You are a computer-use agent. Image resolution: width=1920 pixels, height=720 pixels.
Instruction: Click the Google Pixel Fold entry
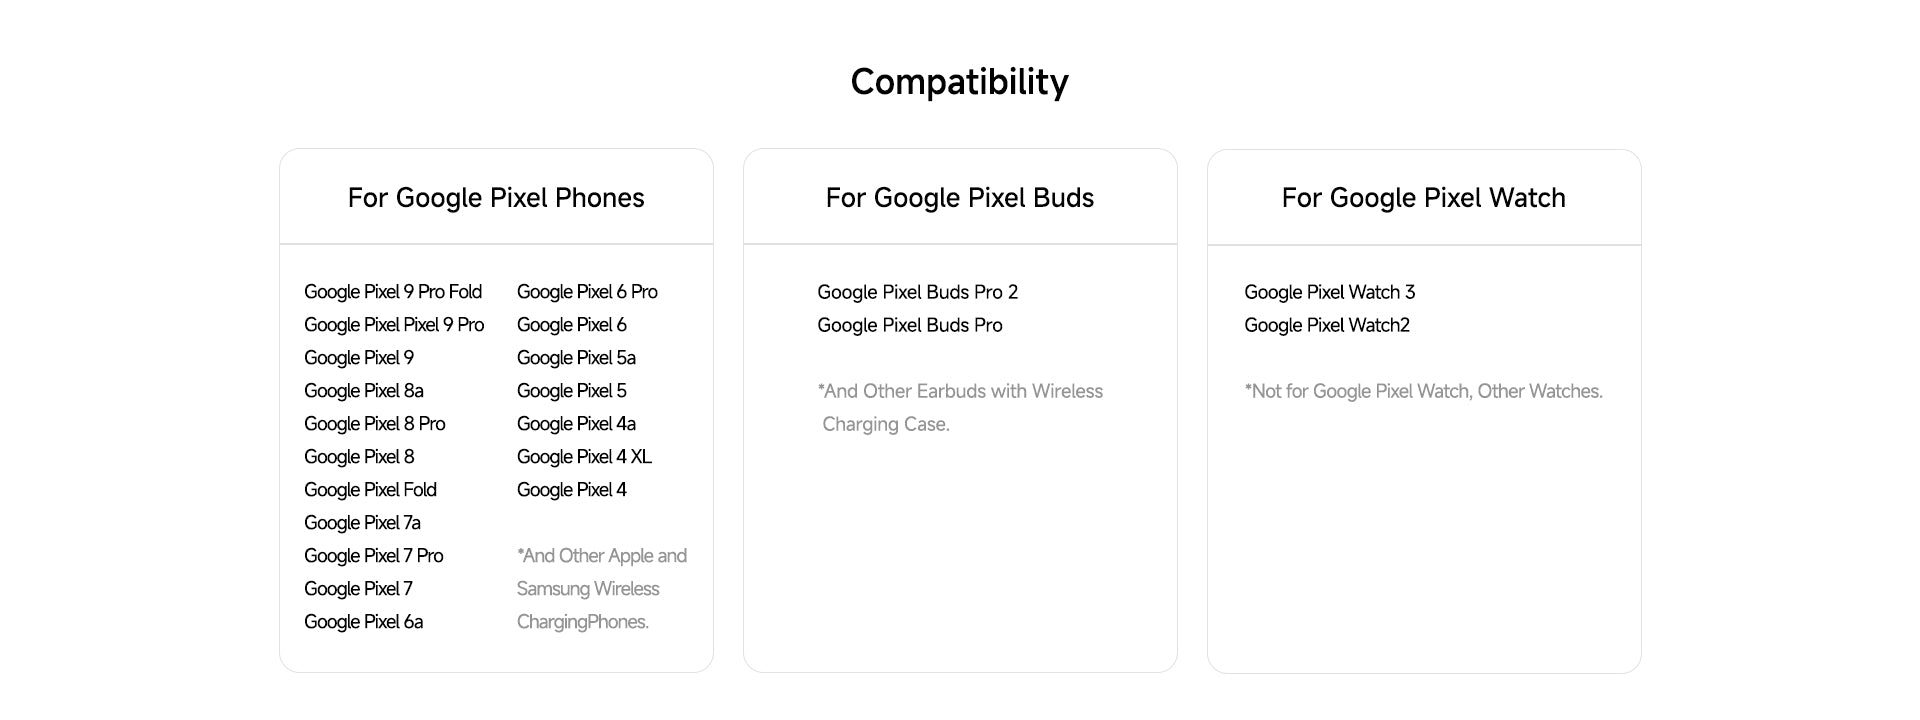click(x=371, y=490)
